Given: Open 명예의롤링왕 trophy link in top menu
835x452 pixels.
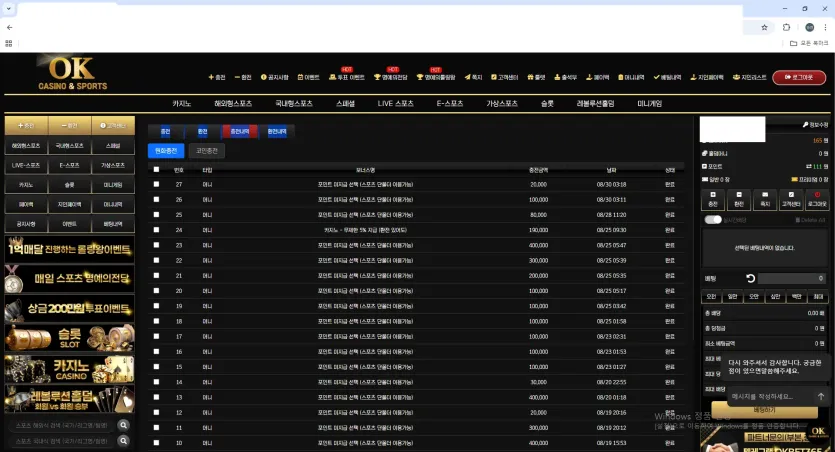Looking at the screenshot, I should pos(436,77).
